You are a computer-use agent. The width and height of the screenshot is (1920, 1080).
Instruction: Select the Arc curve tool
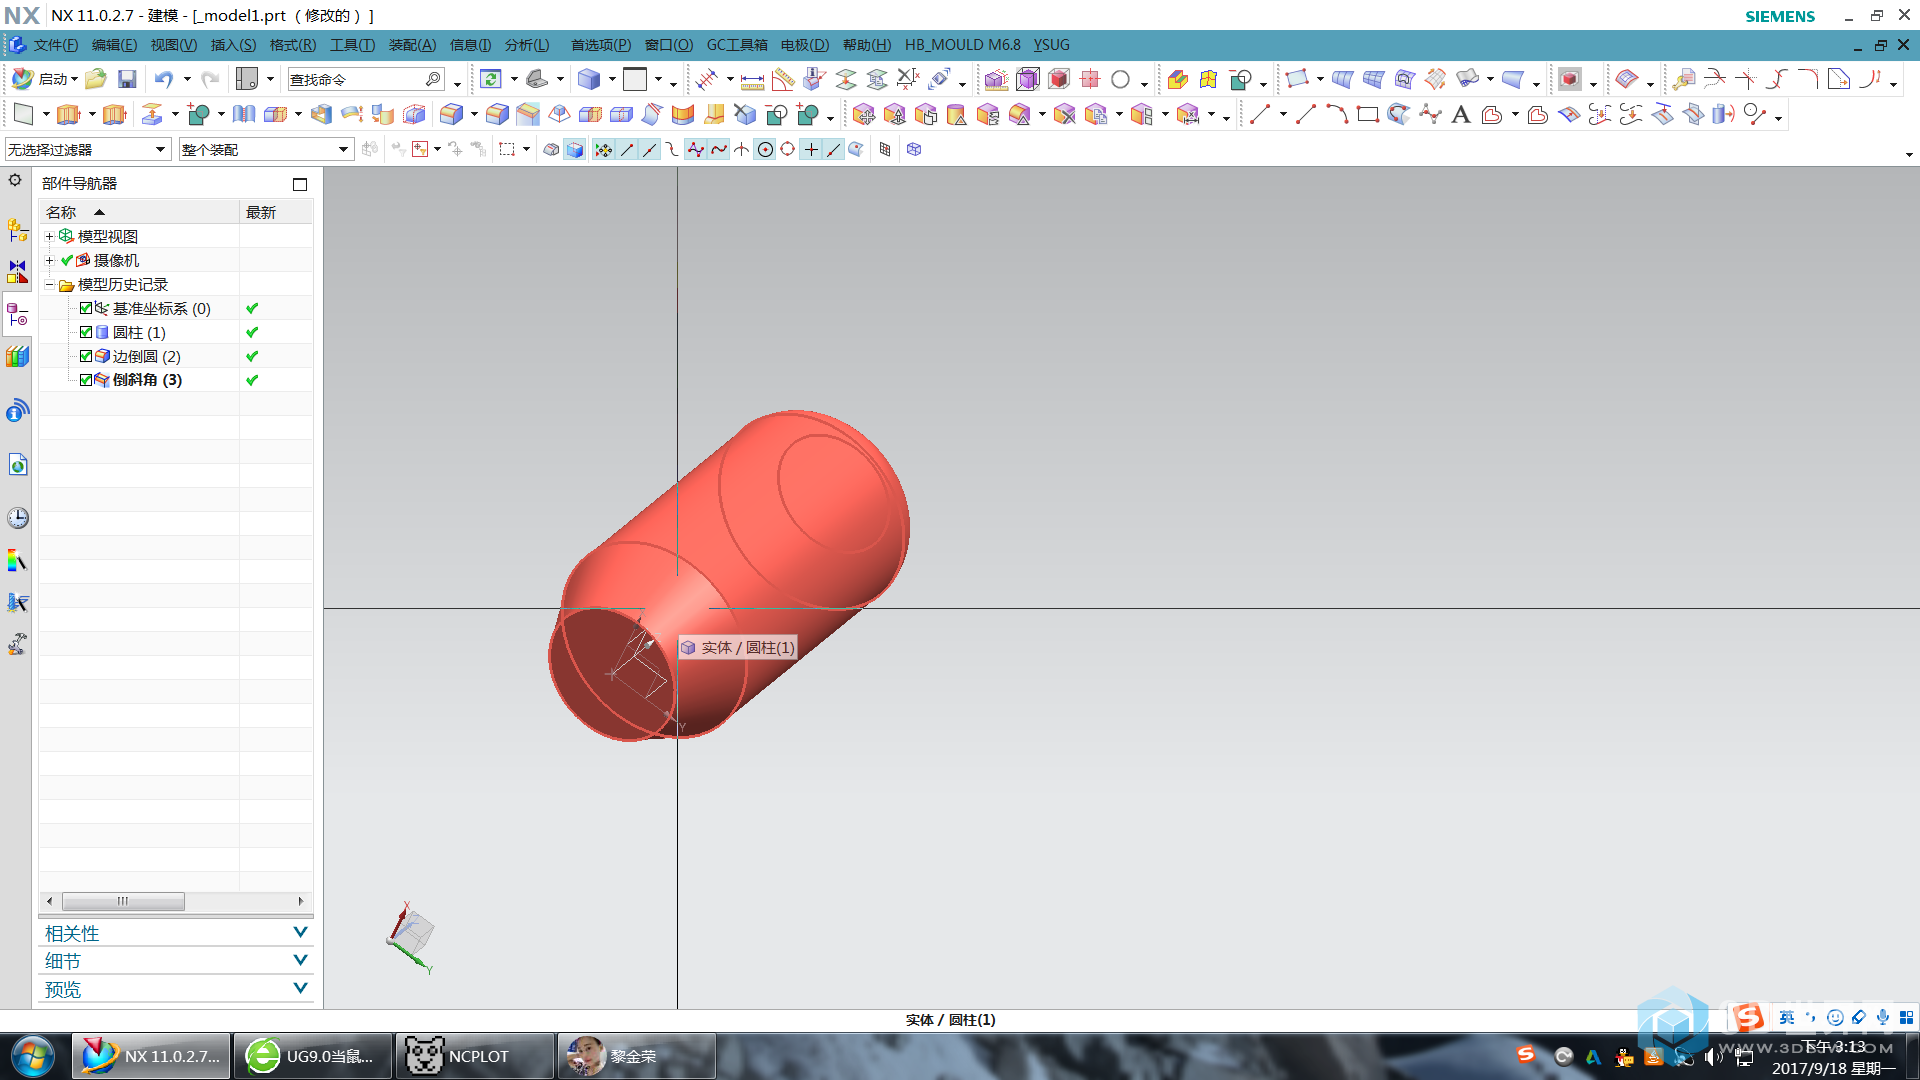(1336, 115)
